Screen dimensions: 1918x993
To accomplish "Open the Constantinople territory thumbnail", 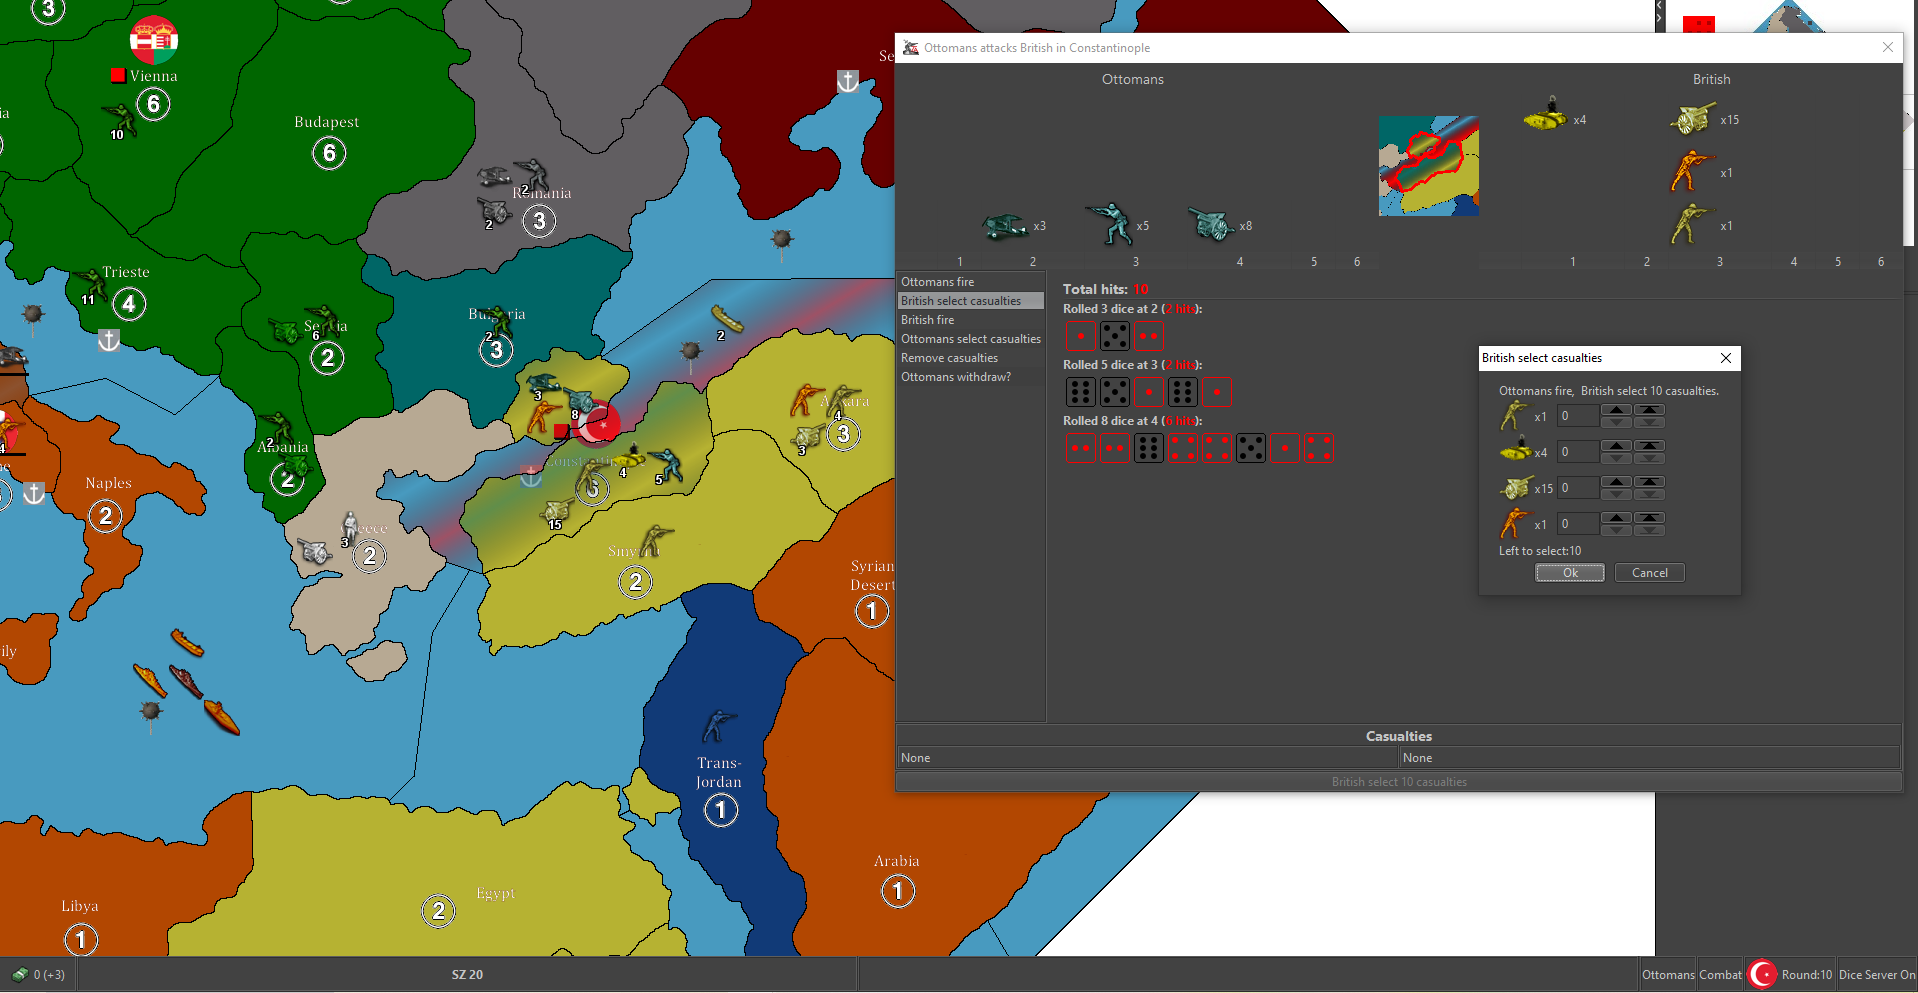I will pos(1428,166).
